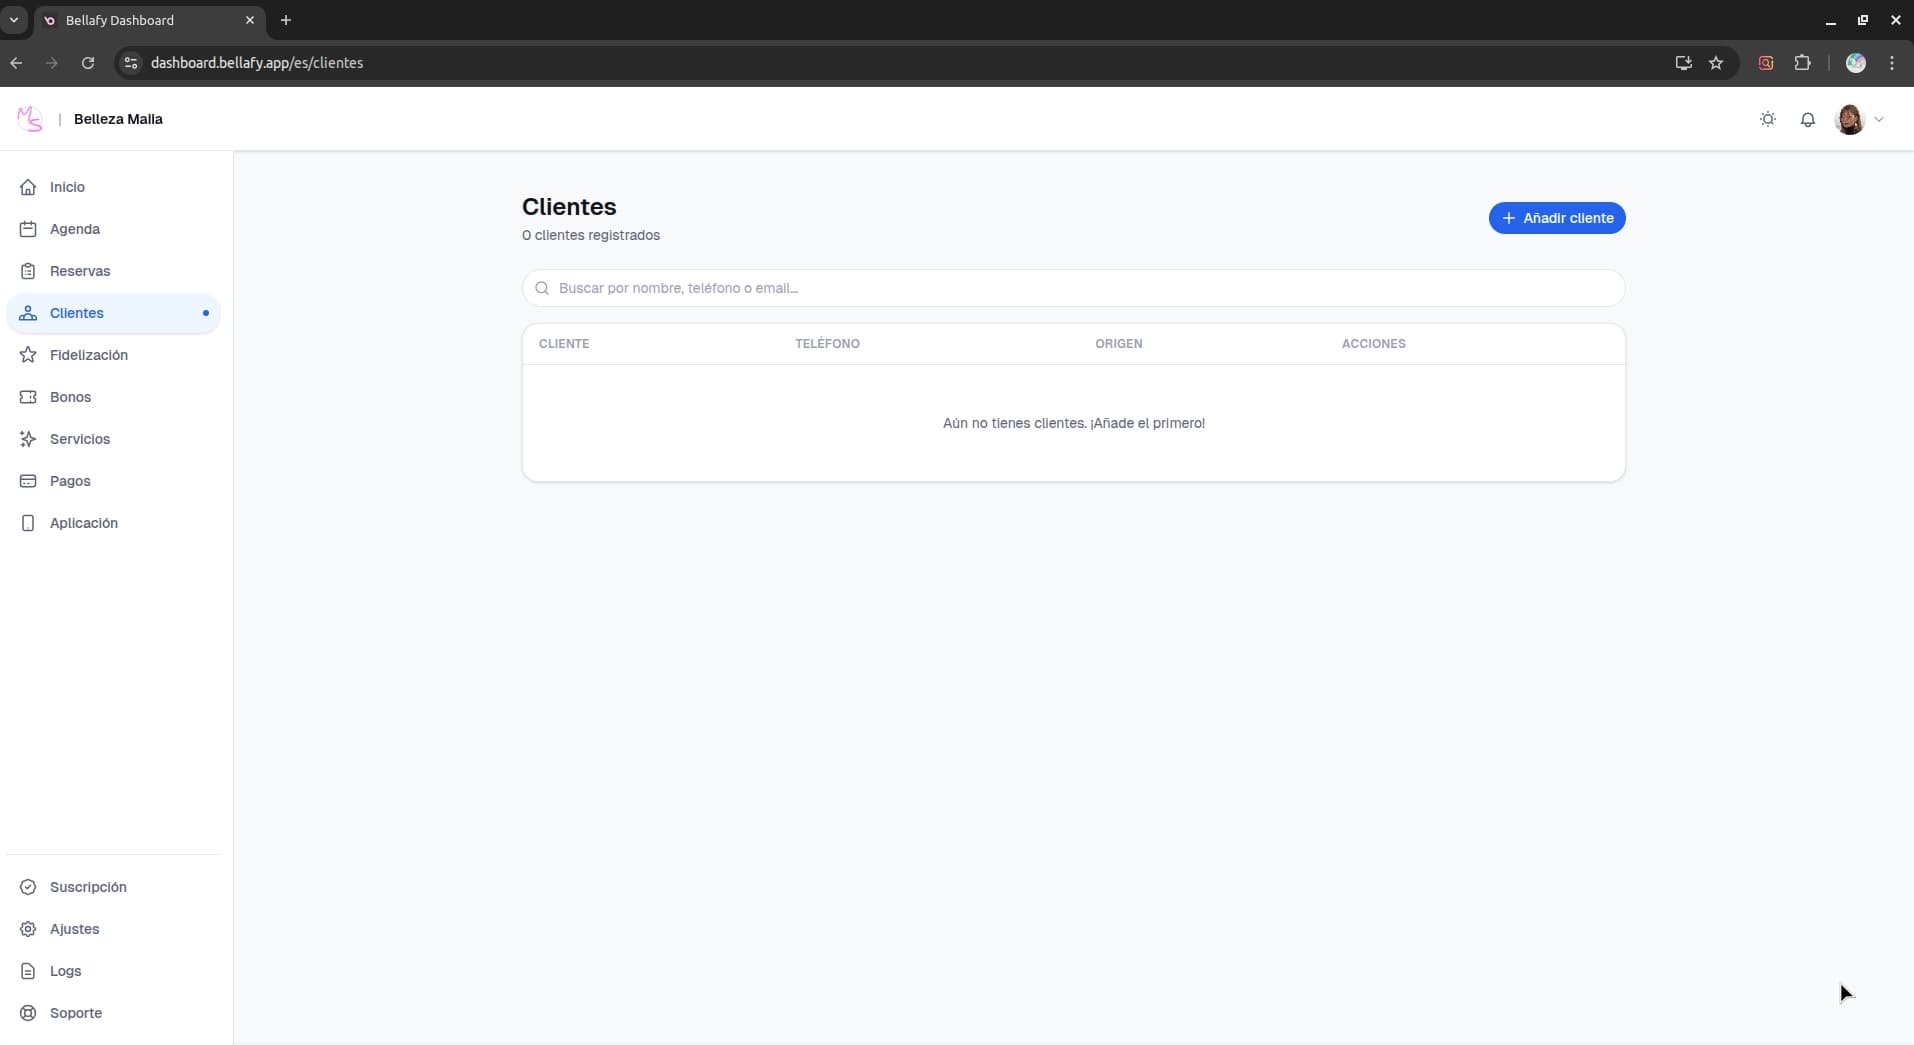Open the Agenda section in the sidebar

pyautogui.click(x=74, y=229)
